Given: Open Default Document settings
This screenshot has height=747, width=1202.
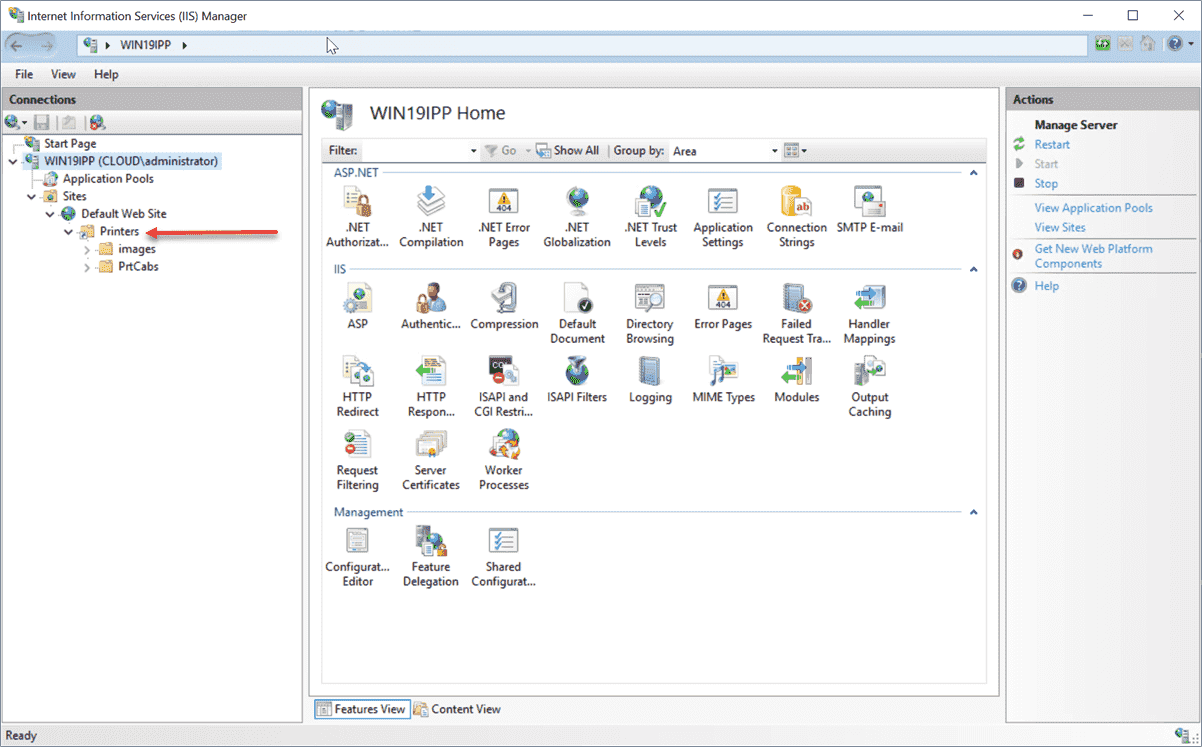Looking at the screenshot, I should (577, 305).
